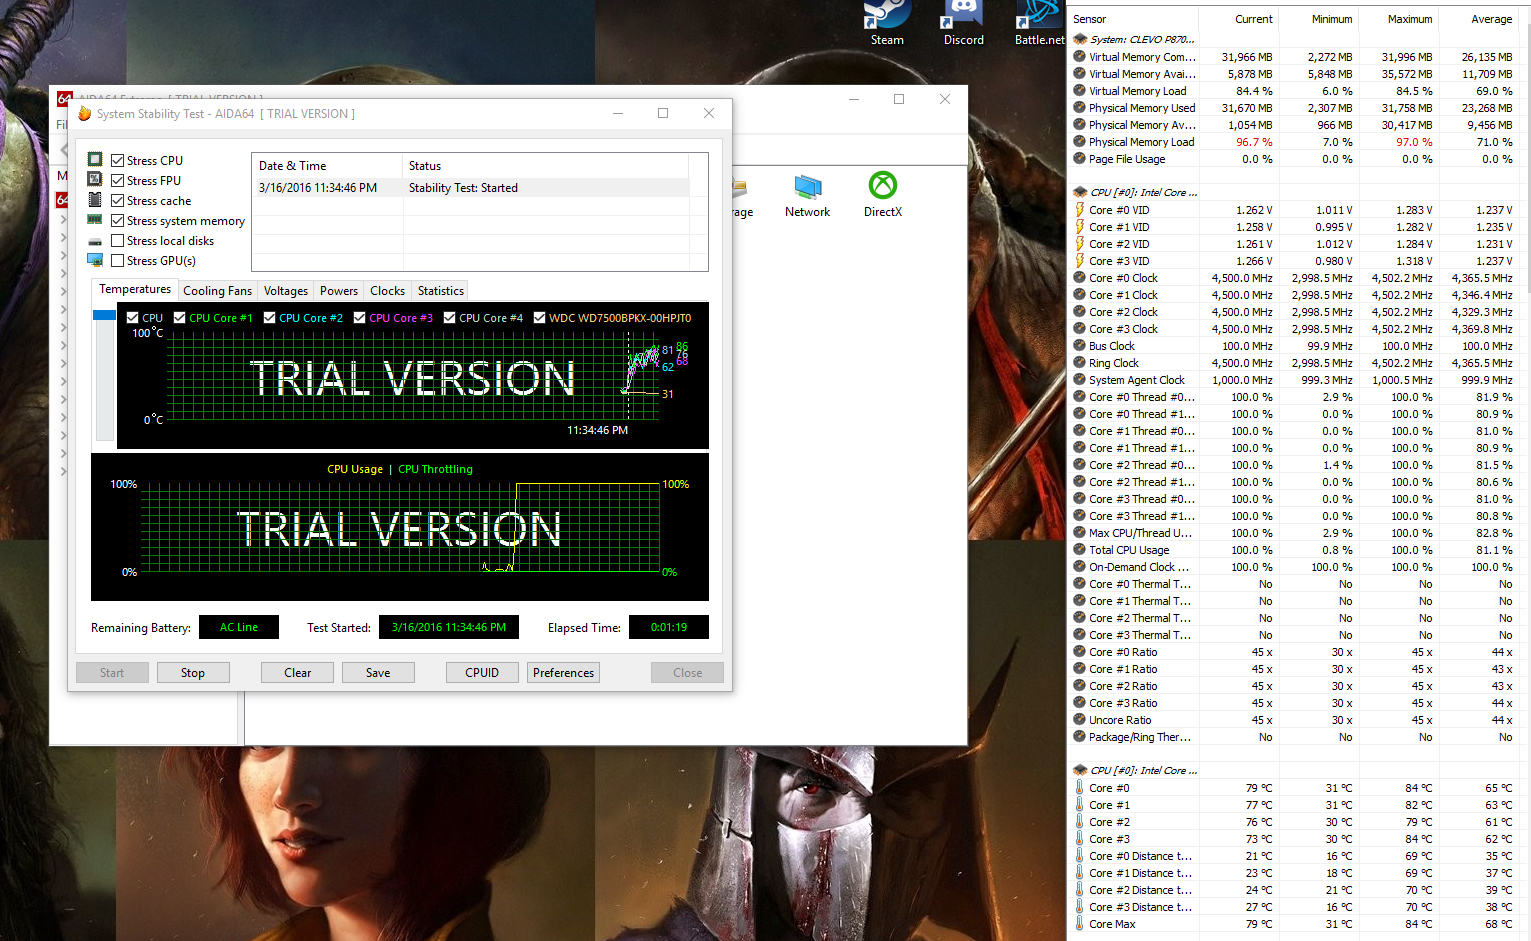Image resolution: width=1531 pixels, height=941 pixels.
Task: Open the Powers tab
Action: [x=339, y=291]
